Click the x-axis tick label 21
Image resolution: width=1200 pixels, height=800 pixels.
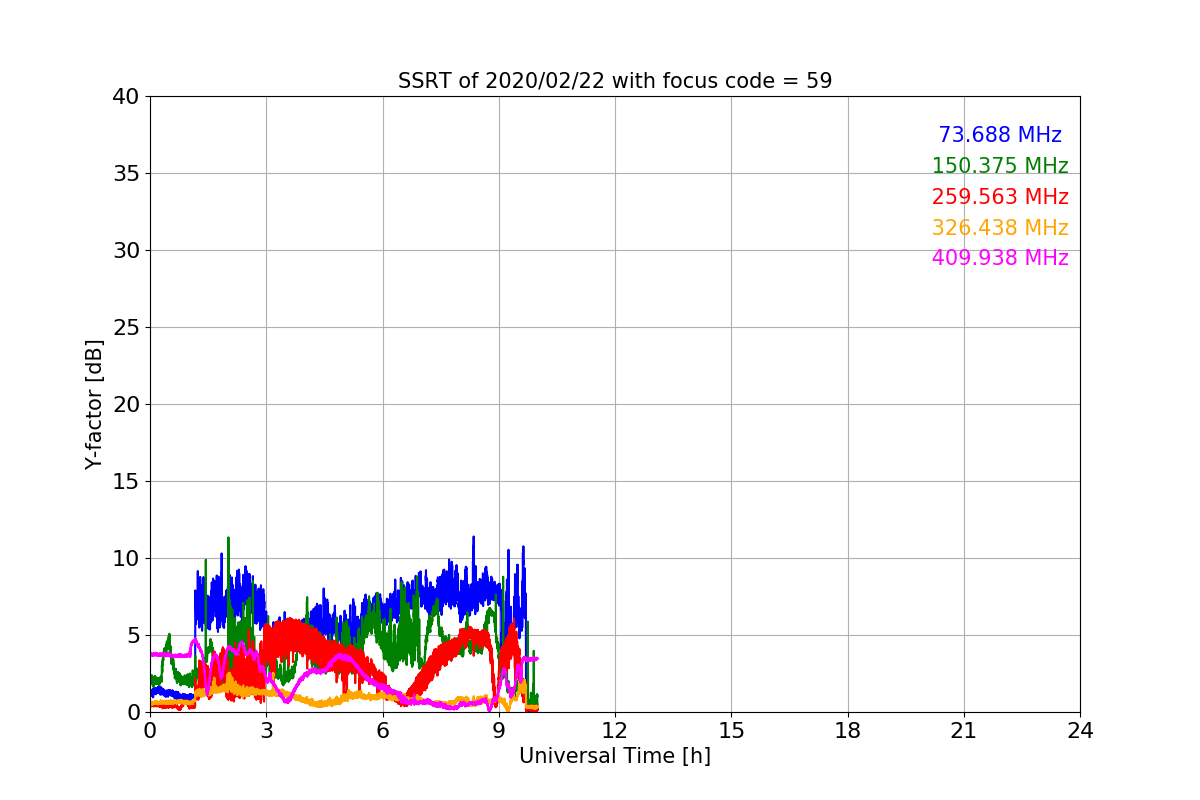pos(964,731)
